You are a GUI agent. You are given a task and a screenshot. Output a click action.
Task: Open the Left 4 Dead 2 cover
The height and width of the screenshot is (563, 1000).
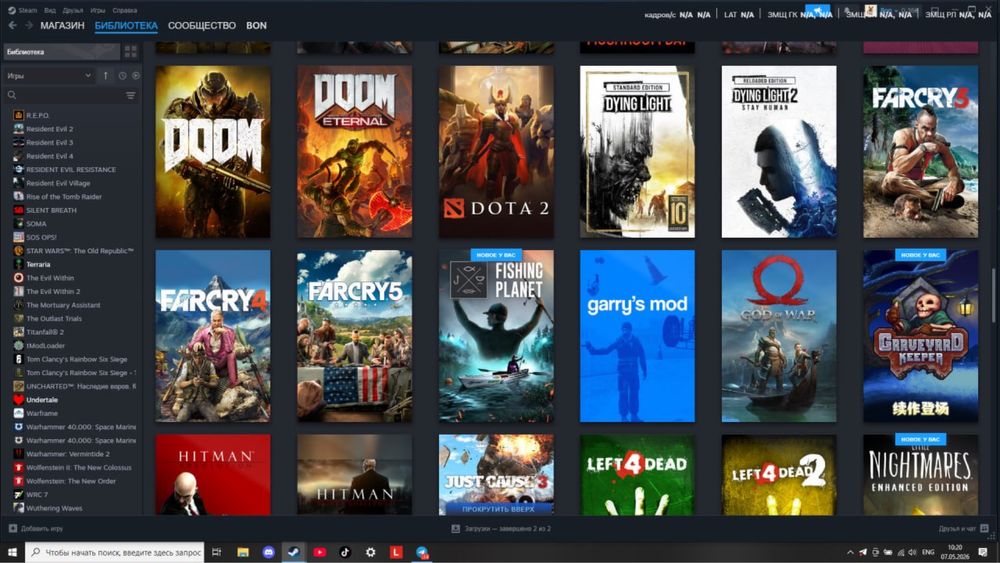pos(779,475)
